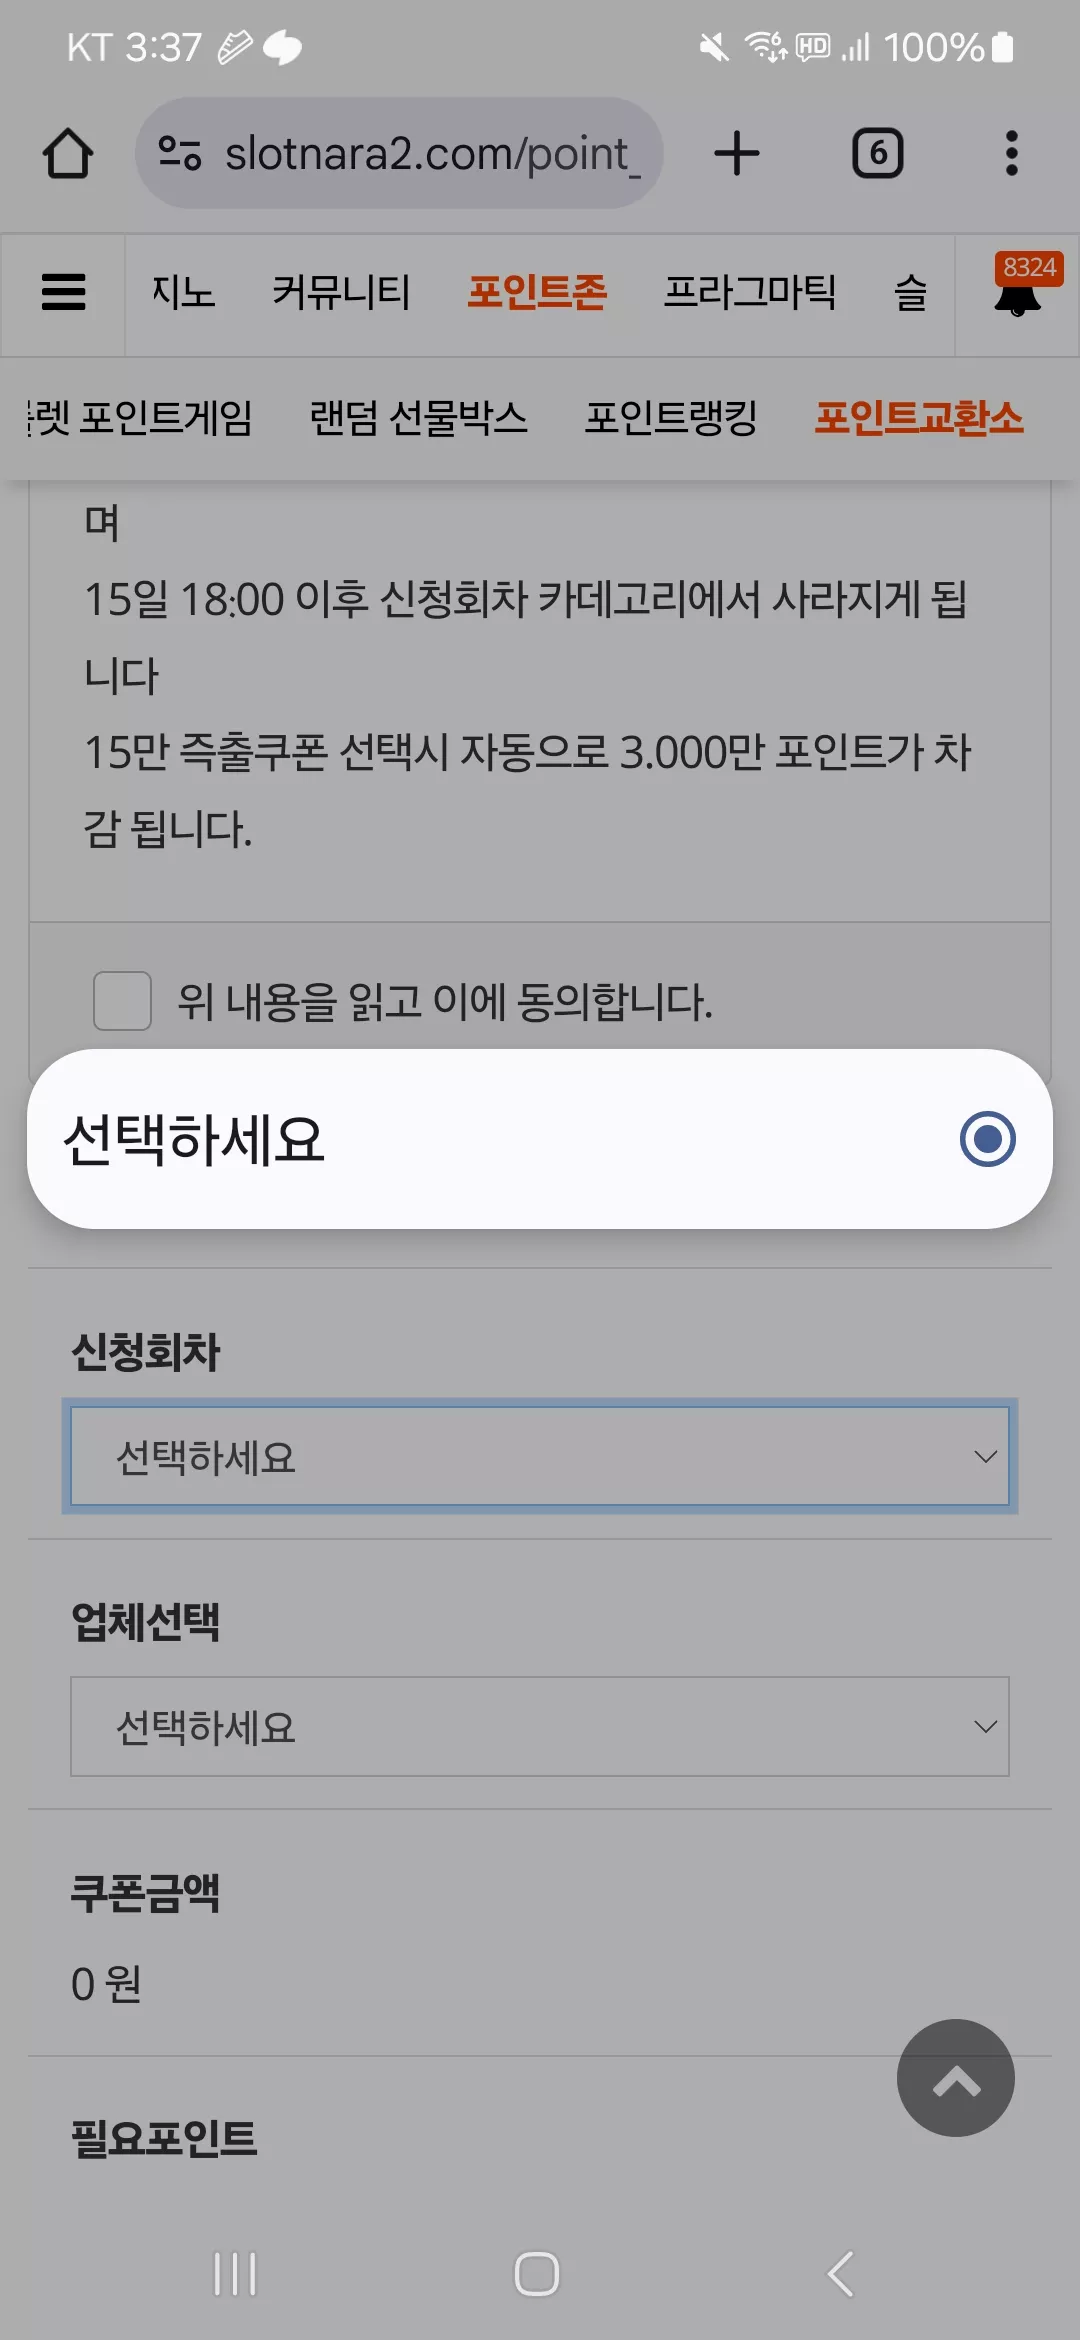Switch to the 포인트존 menu tab
Image resolution: width=1080 pixels, height=2340 pixels.
[x=537, y=292]
